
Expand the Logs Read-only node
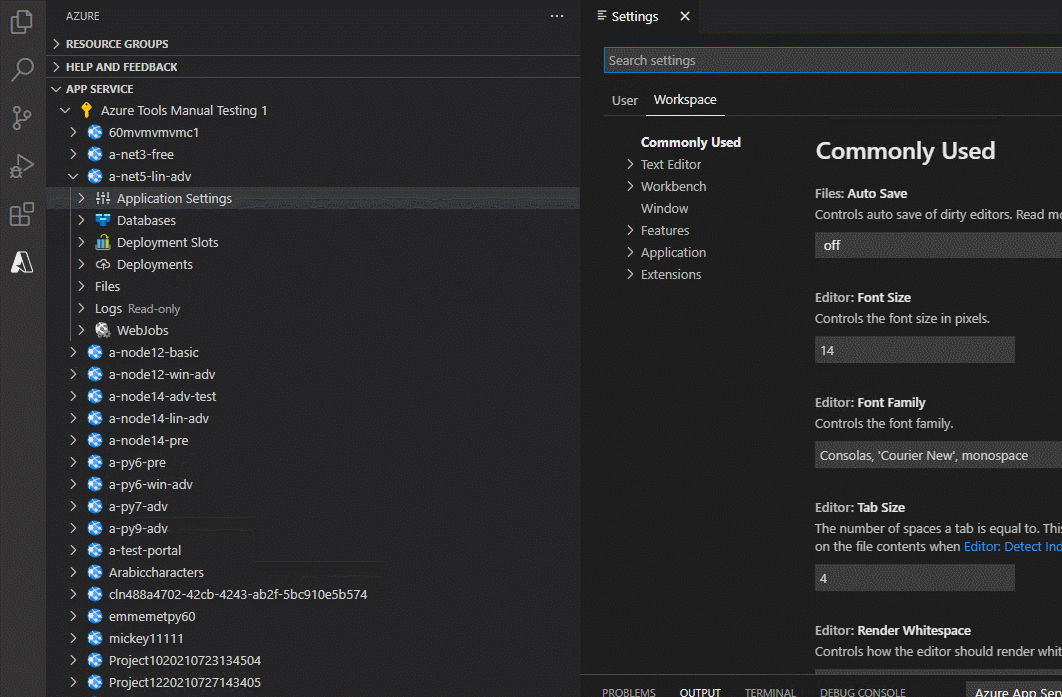tap(81, 309)
